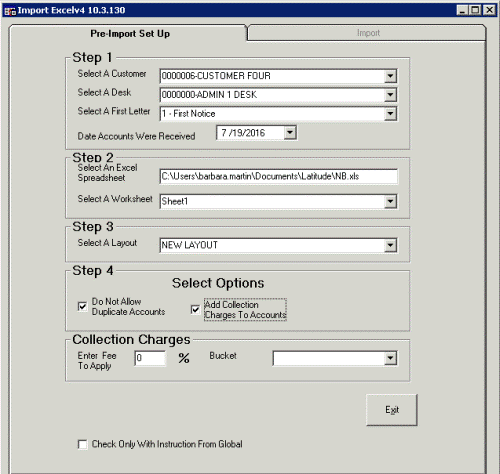500x474 pixels.
Task: Enable Check Only With Instruction From Global
Action: pos(82,444)
